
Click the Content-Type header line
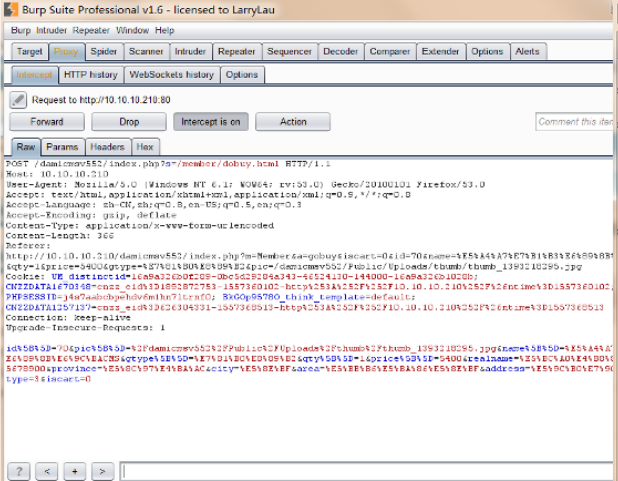pos(140,225)
